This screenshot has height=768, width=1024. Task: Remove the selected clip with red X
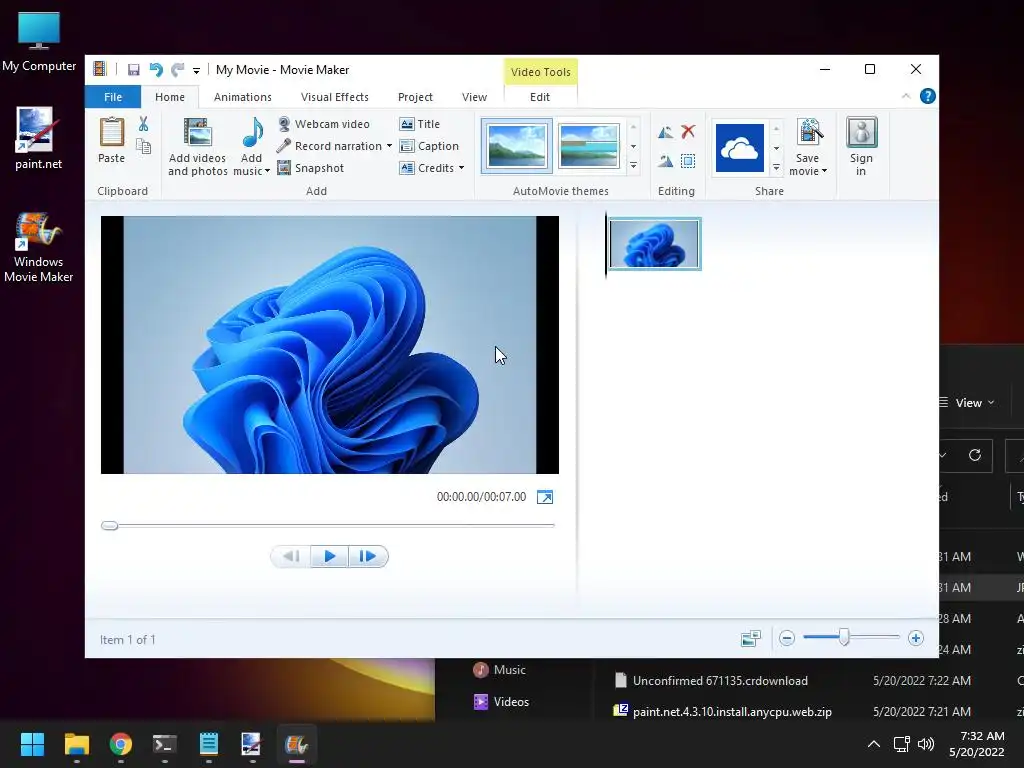pyautogui.click(x=688, y=132)
